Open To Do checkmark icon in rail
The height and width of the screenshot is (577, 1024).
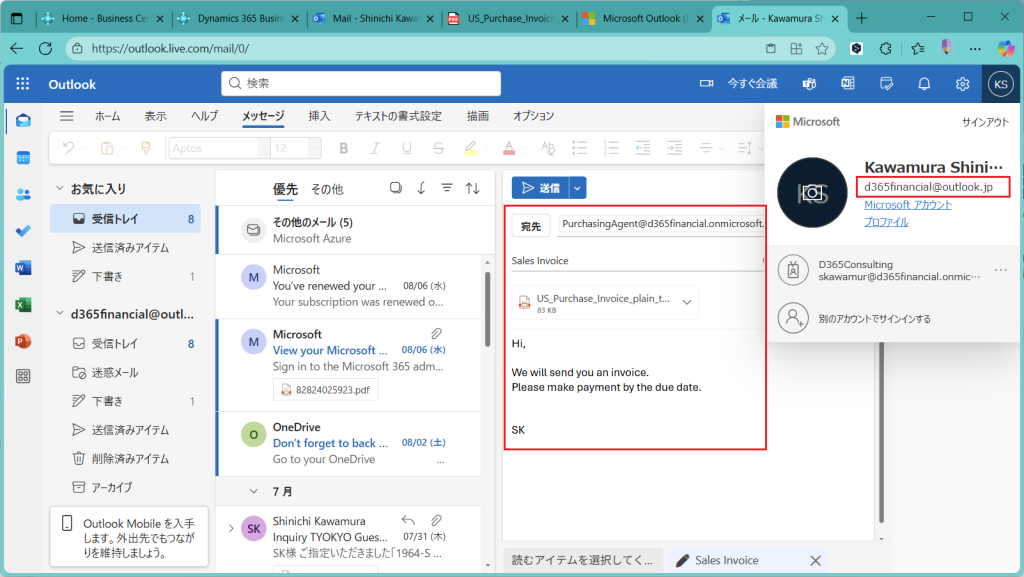[x=23, y=231]
